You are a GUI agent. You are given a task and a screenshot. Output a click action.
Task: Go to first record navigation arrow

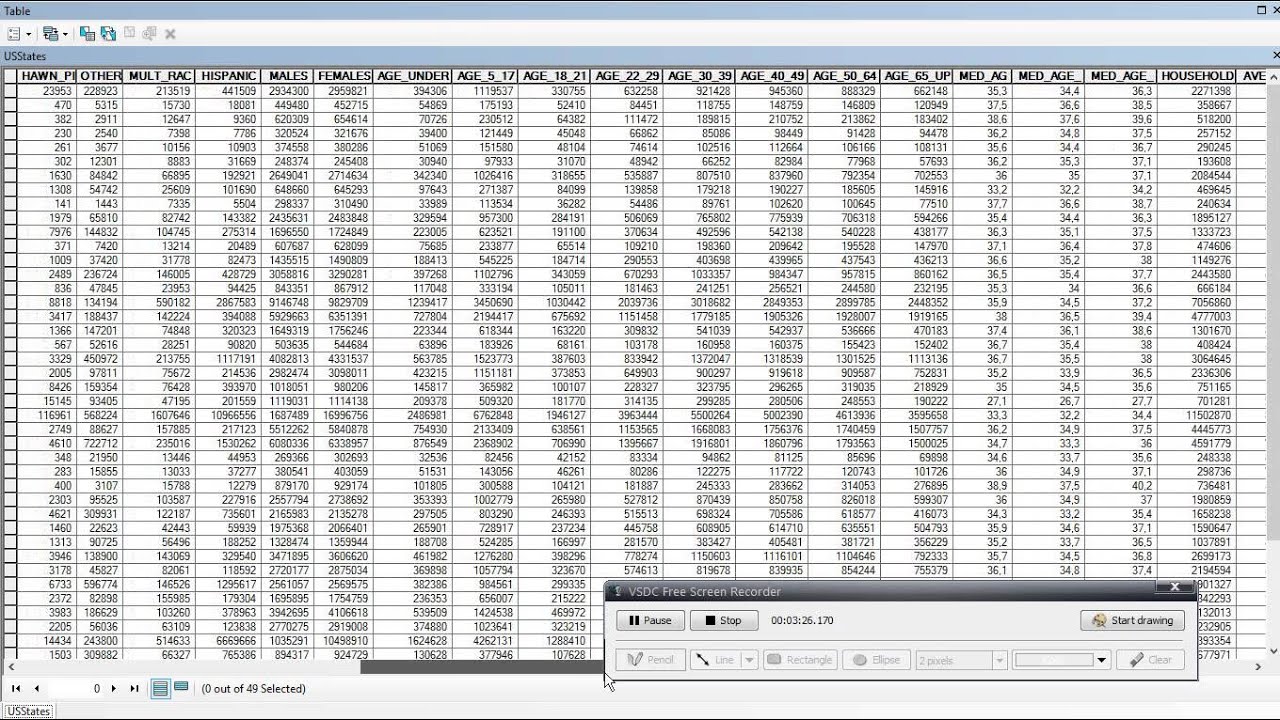[16, 688]
